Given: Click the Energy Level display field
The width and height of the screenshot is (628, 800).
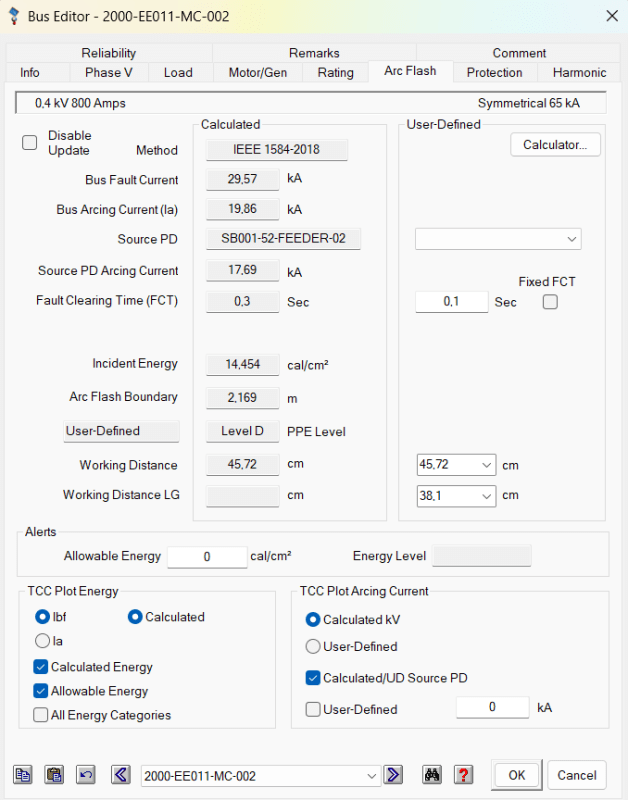Looking at the screenshot, I should (x=482, y=556).
